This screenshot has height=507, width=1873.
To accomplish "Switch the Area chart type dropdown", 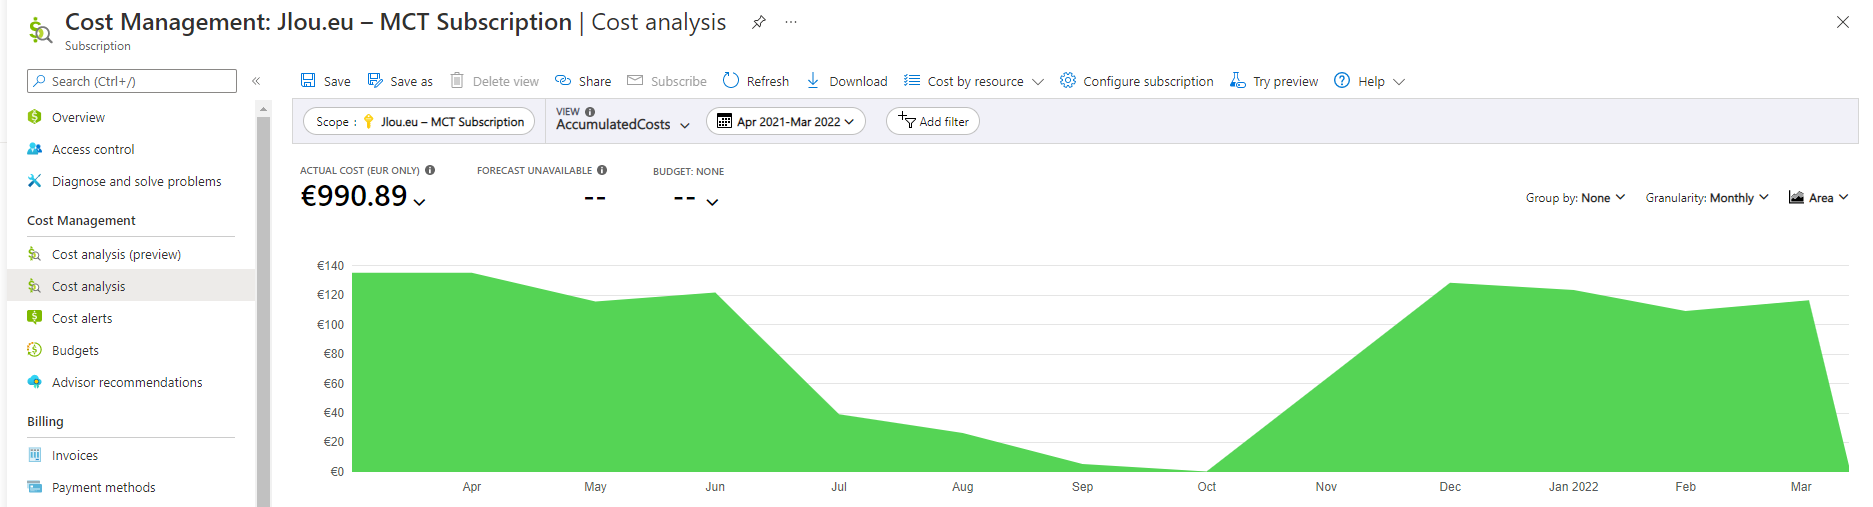I will pos(1818,198).
